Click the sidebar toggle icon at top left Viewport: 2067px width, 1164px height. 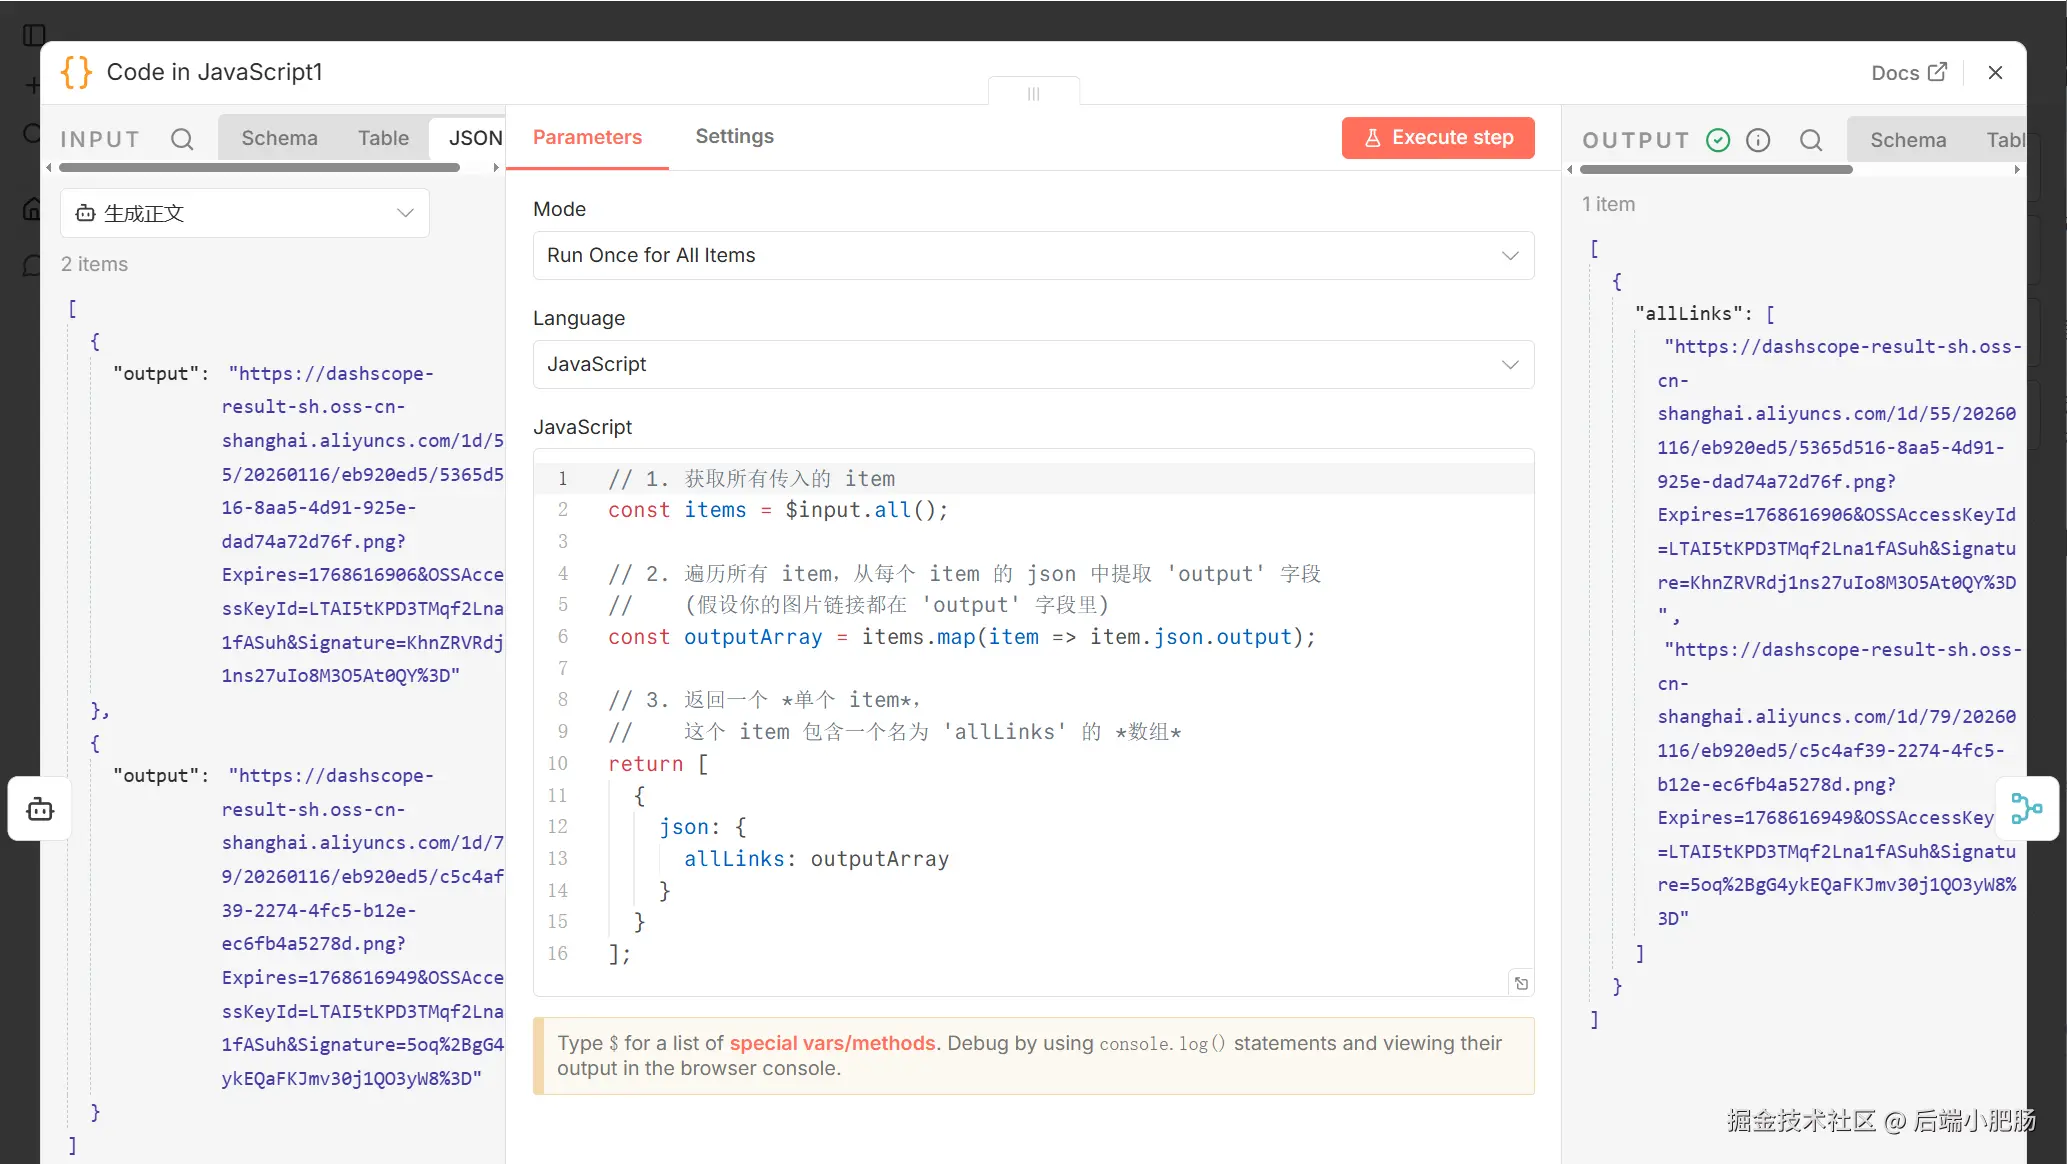point(34,35)
